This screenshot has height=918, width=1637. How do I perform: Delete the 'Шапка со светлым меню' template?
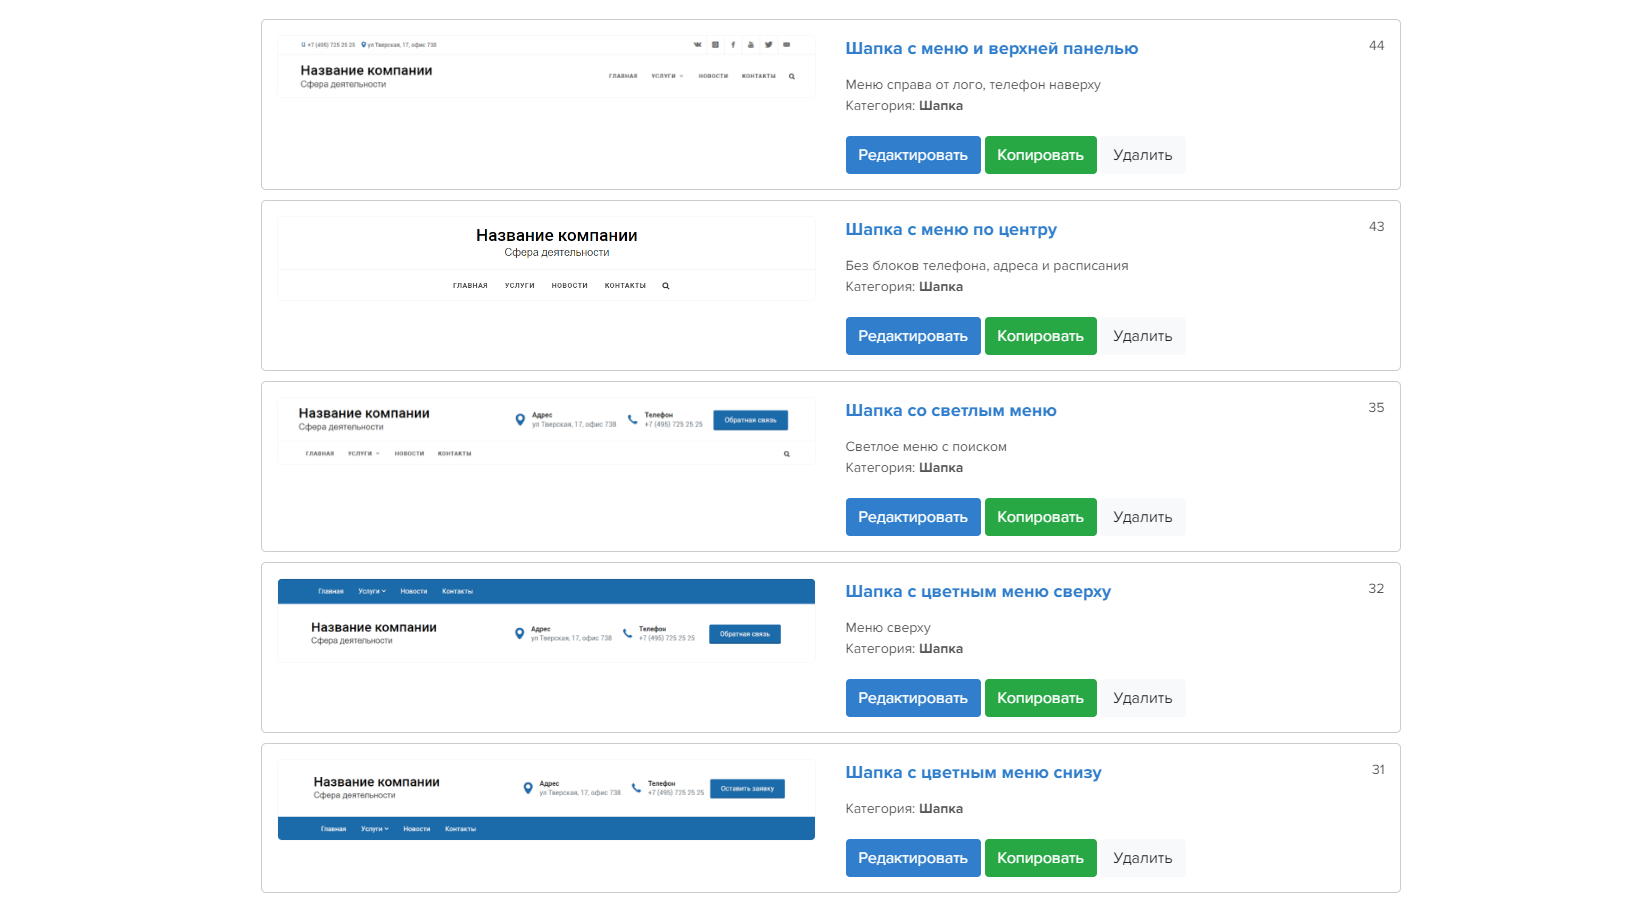pyautogui.click(x=1142, y=517)
